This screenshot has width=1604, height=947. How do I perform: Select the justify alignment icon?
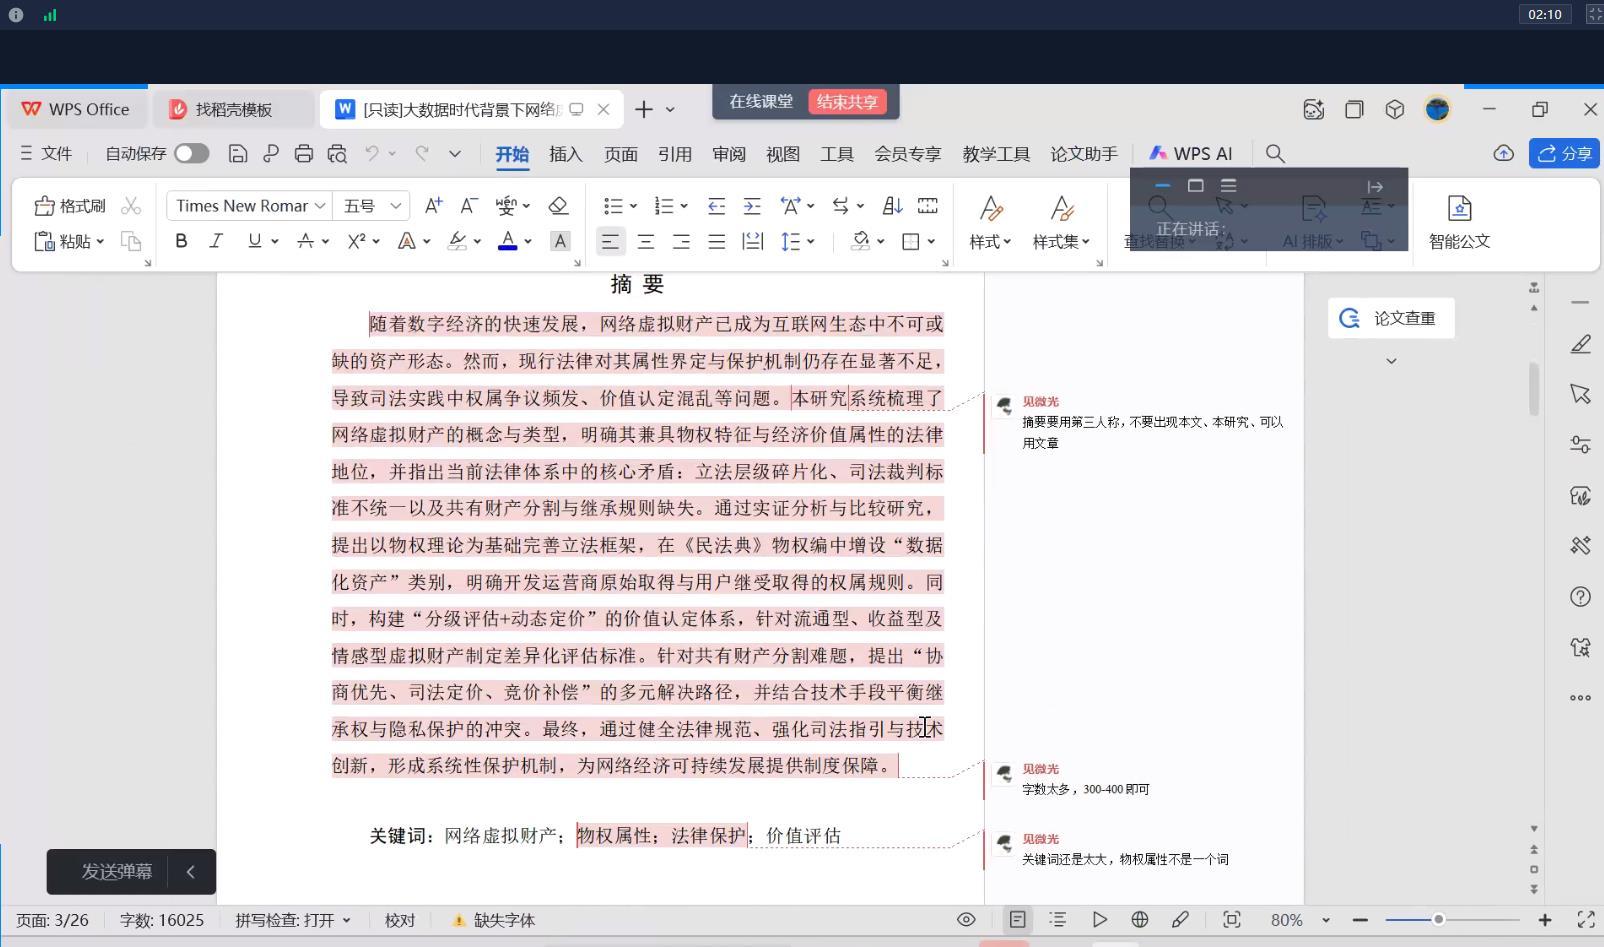tap(717, 241)
